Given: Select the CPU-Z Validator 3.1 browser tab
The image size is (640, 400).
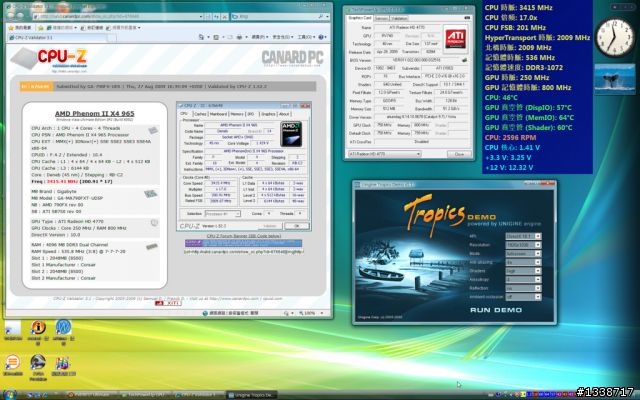Looking at the screenshot, I should (57, 38).
